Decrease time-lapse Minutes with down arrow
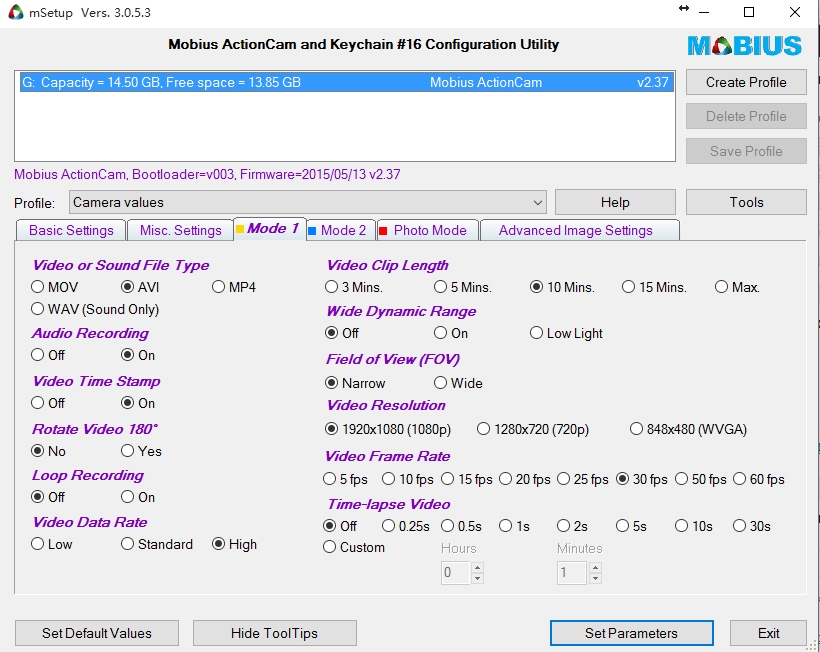 tap(595, 578)
